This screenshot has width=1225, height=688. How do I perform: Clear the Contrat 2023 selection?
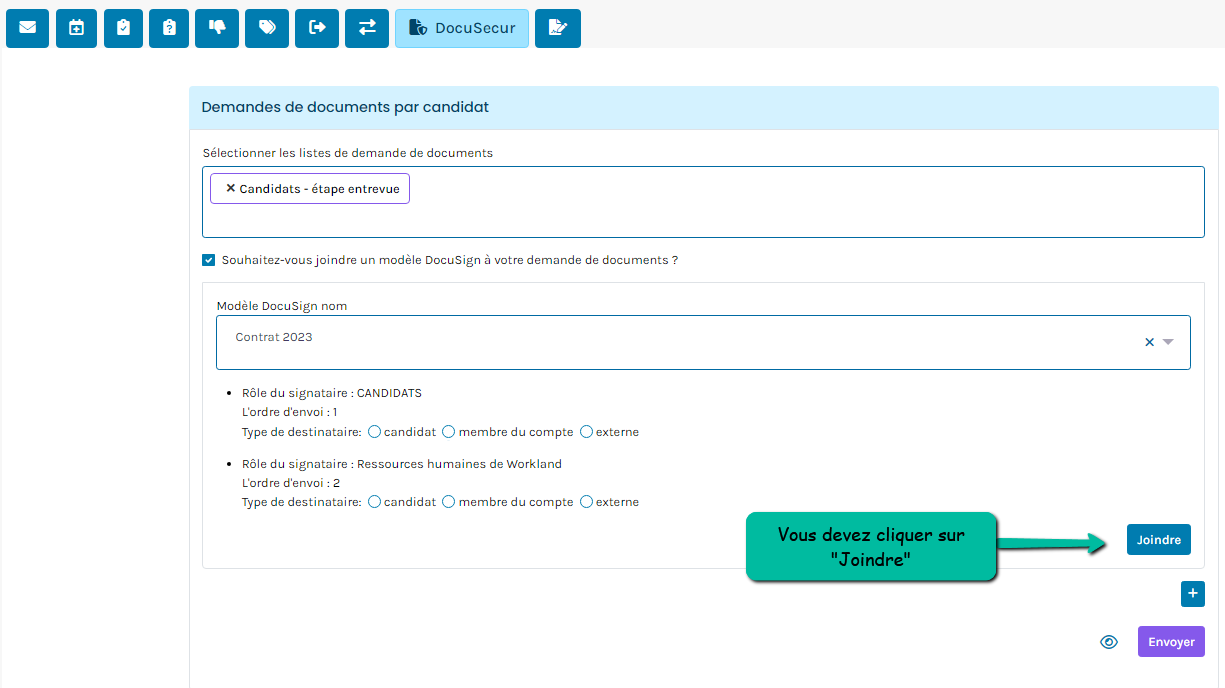1149,342
